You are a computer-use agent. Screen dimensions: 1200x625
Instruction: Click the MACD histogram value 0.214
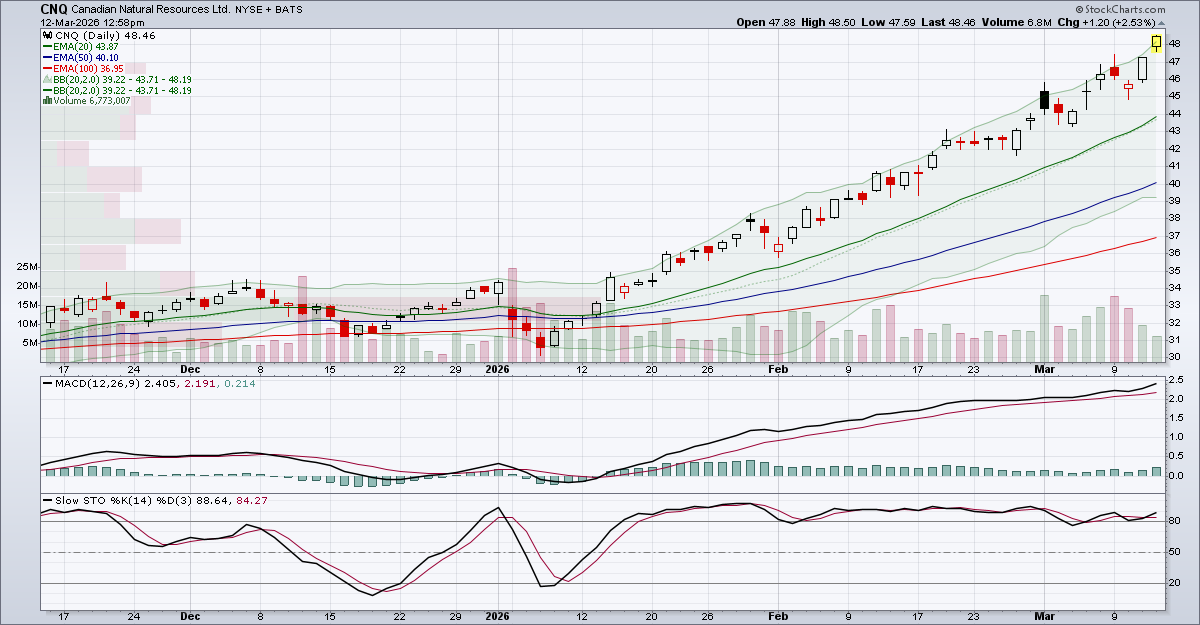point(240,383)
